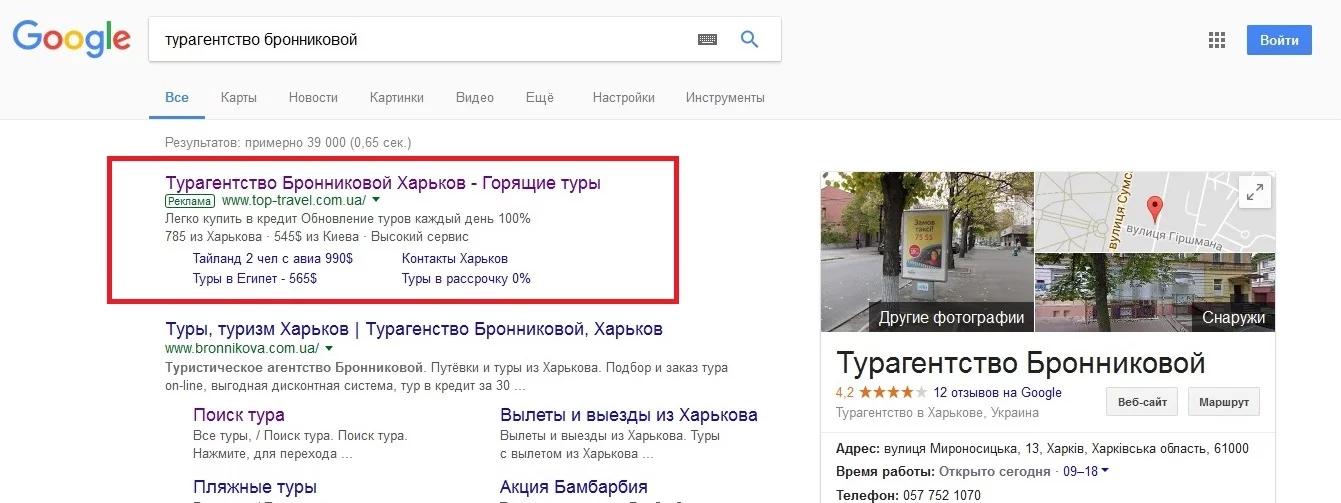Switch to the 'Новости' tab

313,97
